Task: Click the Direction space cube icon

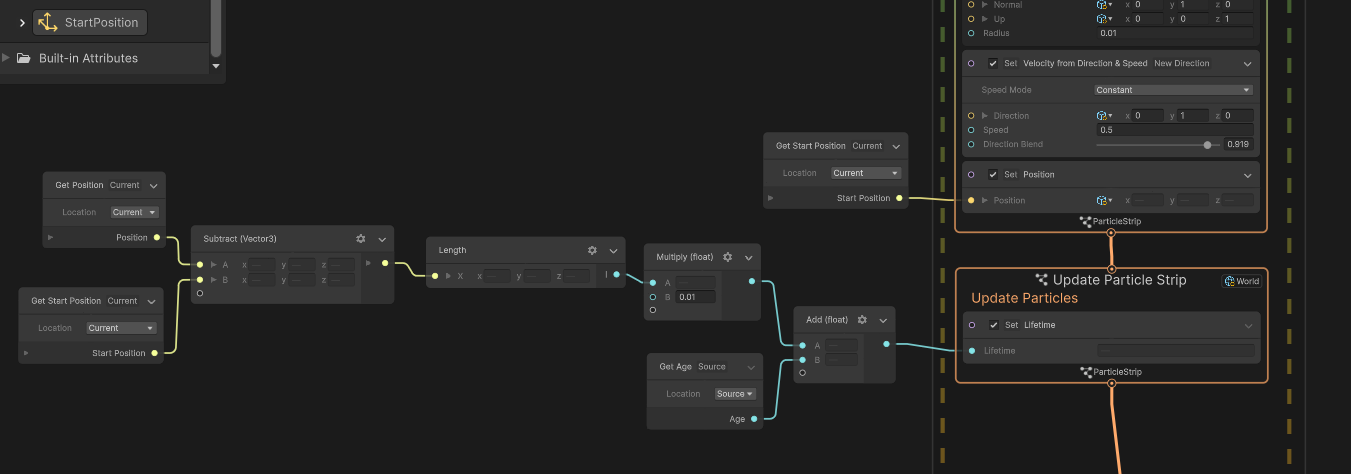Action: tap(1103, 116)
